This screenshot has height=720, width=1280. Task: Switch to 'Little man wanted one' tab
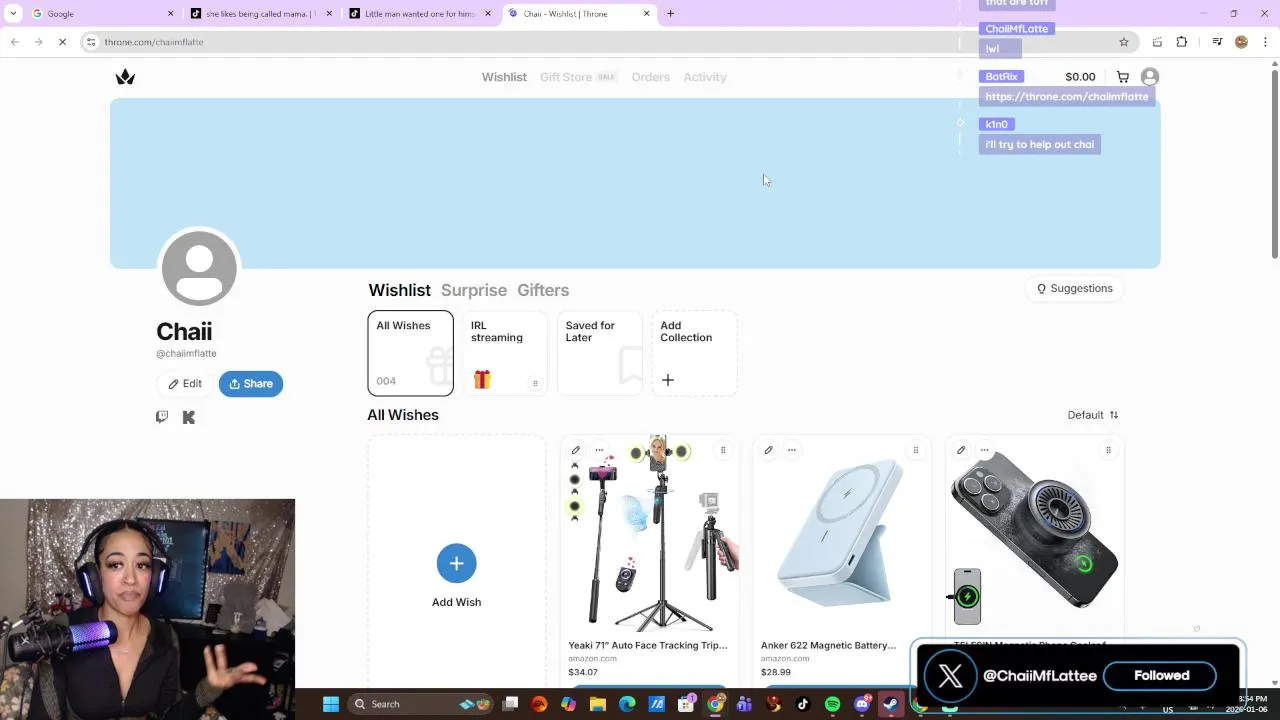[x=420, y=14]
